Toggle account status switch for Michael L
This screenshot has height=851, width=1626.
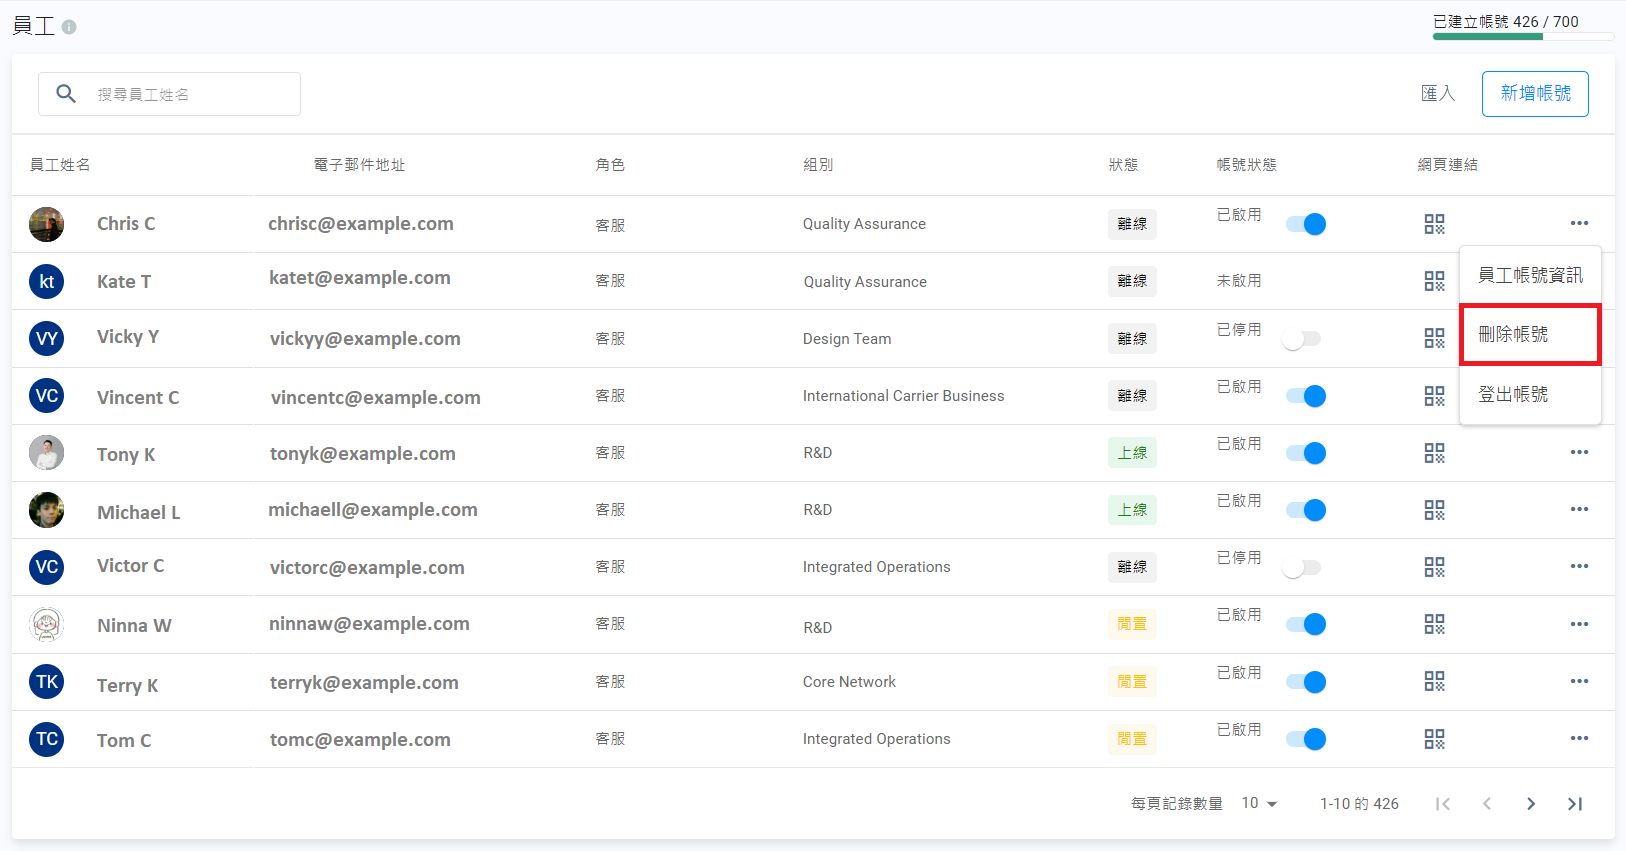coord(1305,510)
